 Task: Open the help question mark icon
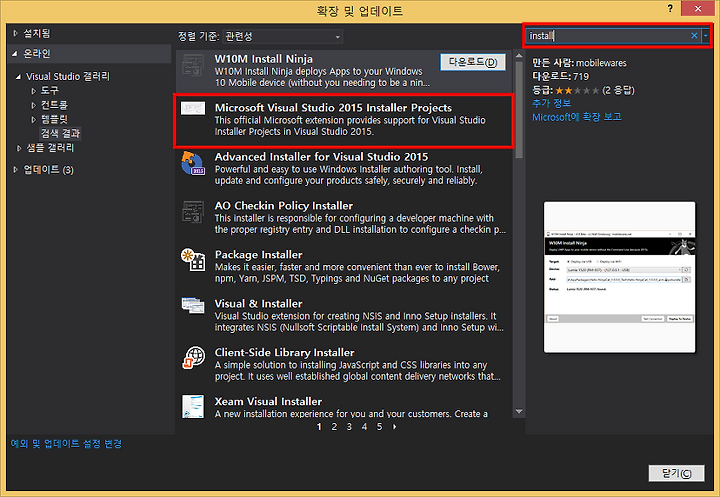670,8
